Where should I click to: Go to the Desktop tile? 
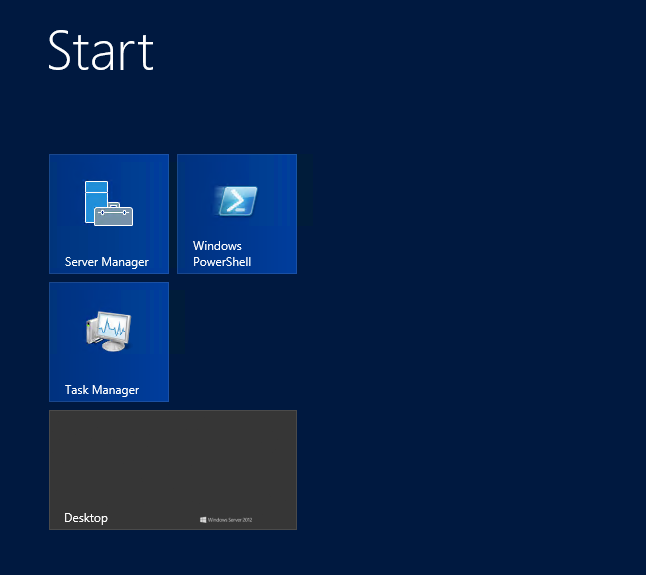(x=173, y=470)
